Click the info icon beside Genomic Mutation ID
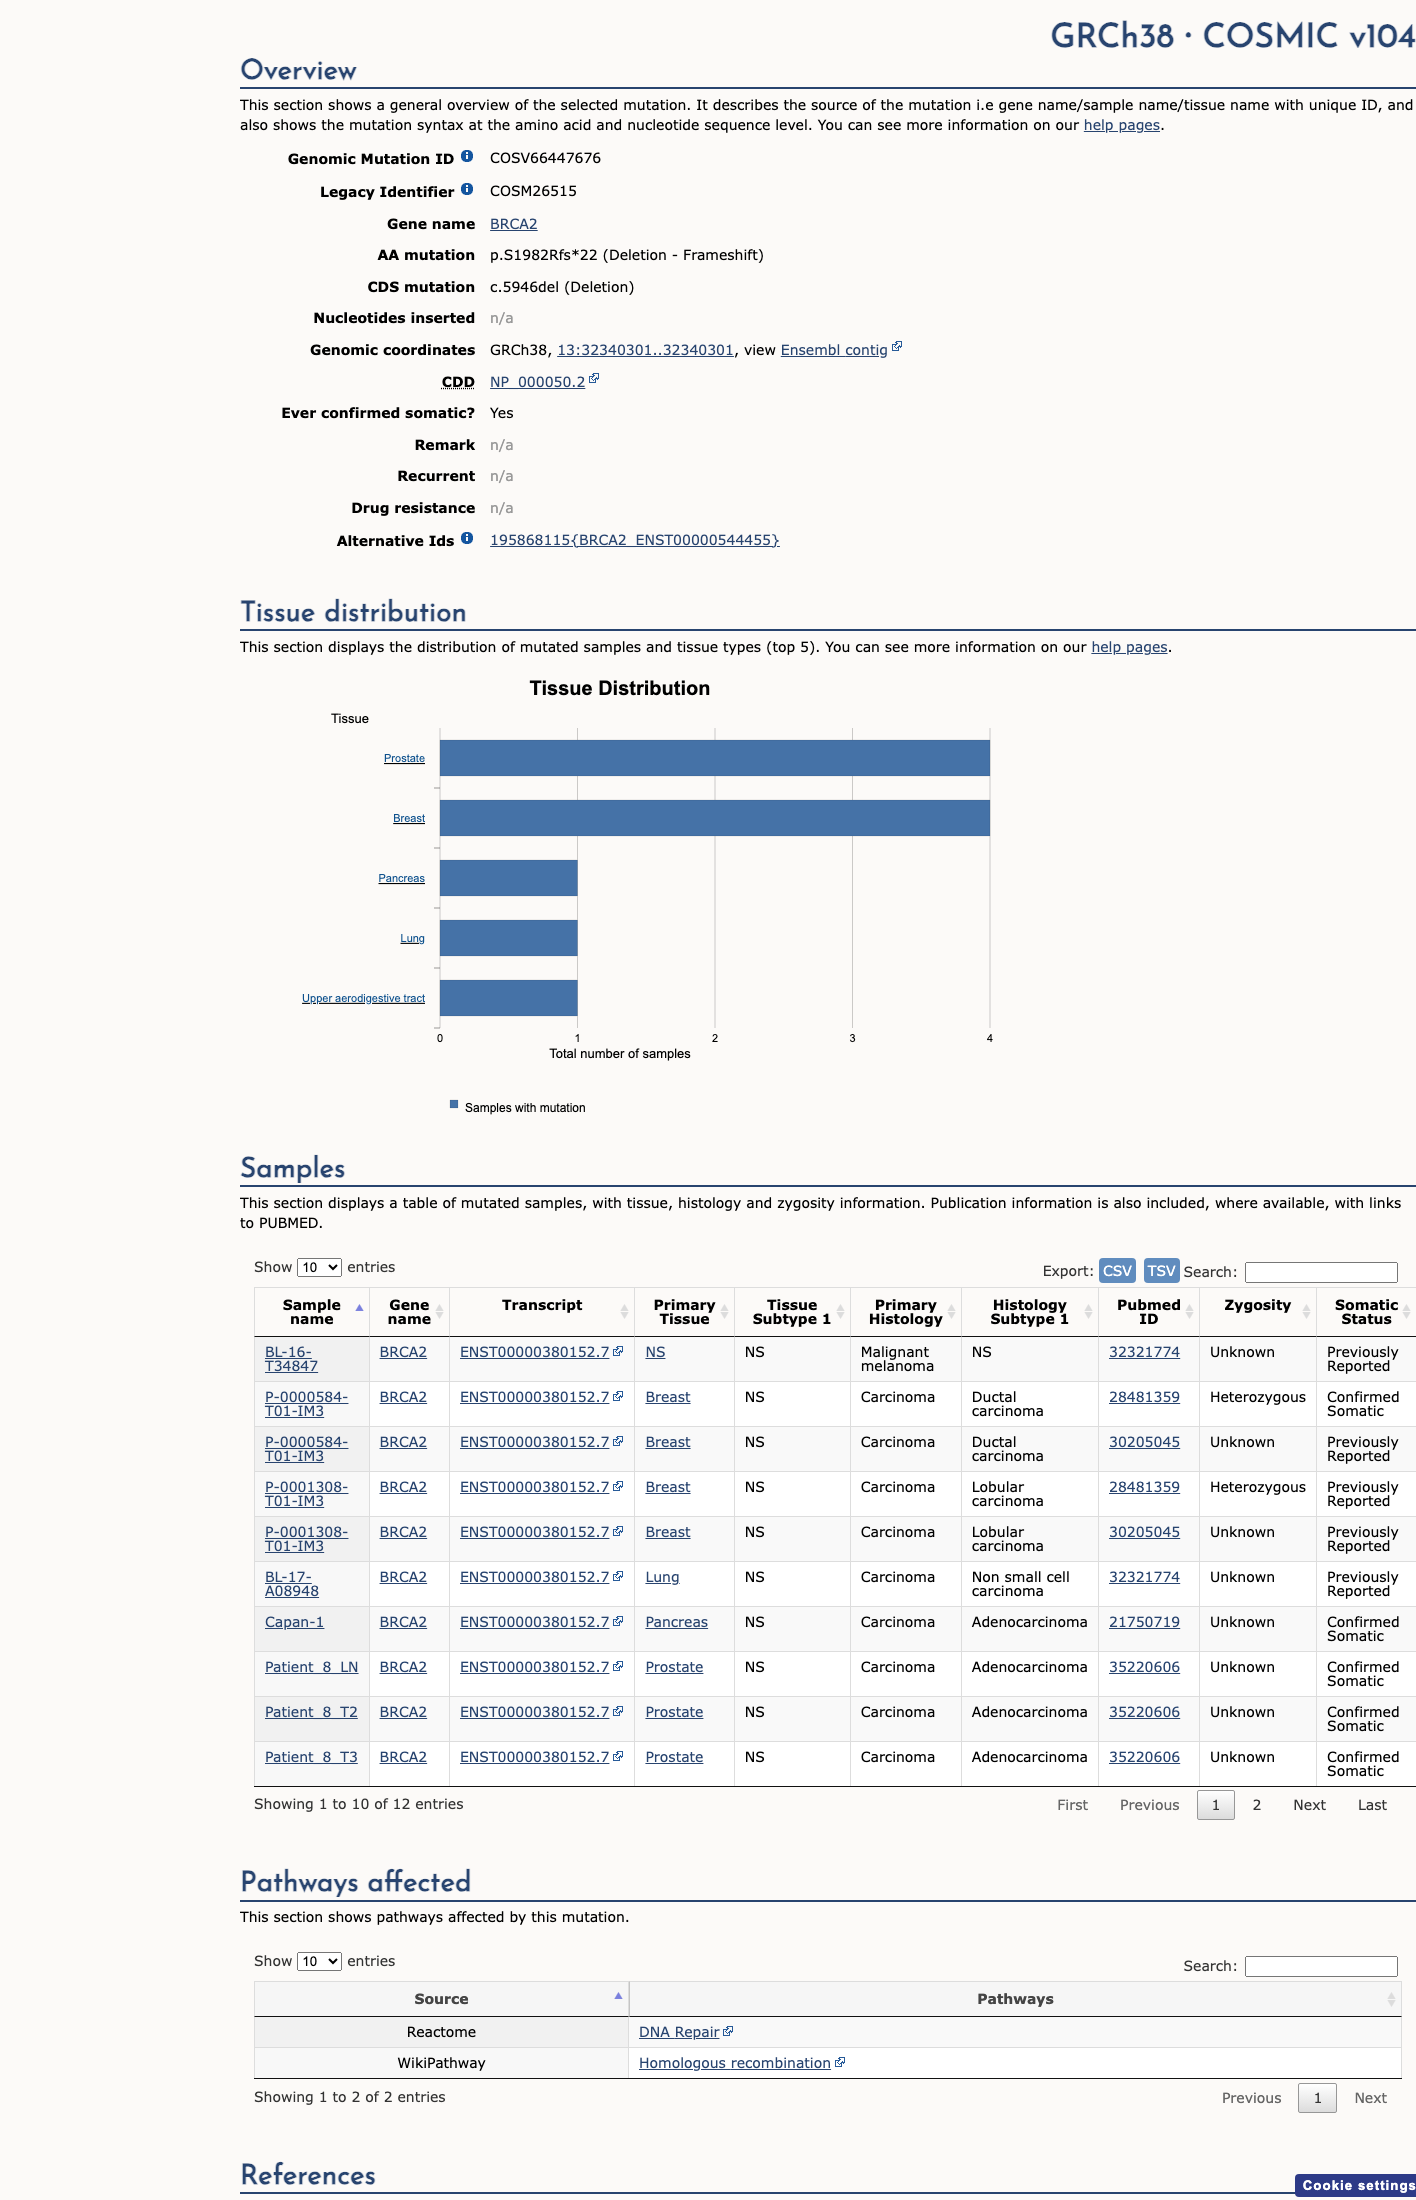Viewport: 1416px width, 2200px height. (x=467, y=157)
